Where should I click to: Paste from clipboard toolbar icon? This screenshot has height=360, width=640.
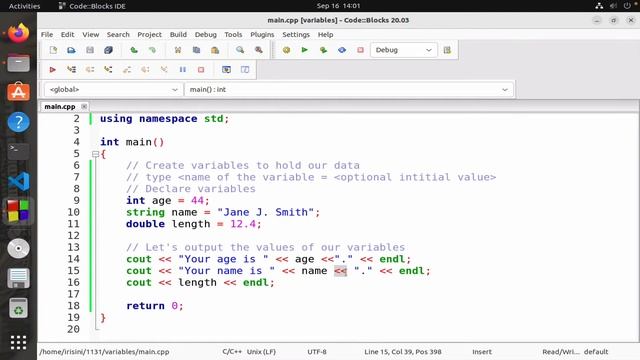tap(215, 50)
